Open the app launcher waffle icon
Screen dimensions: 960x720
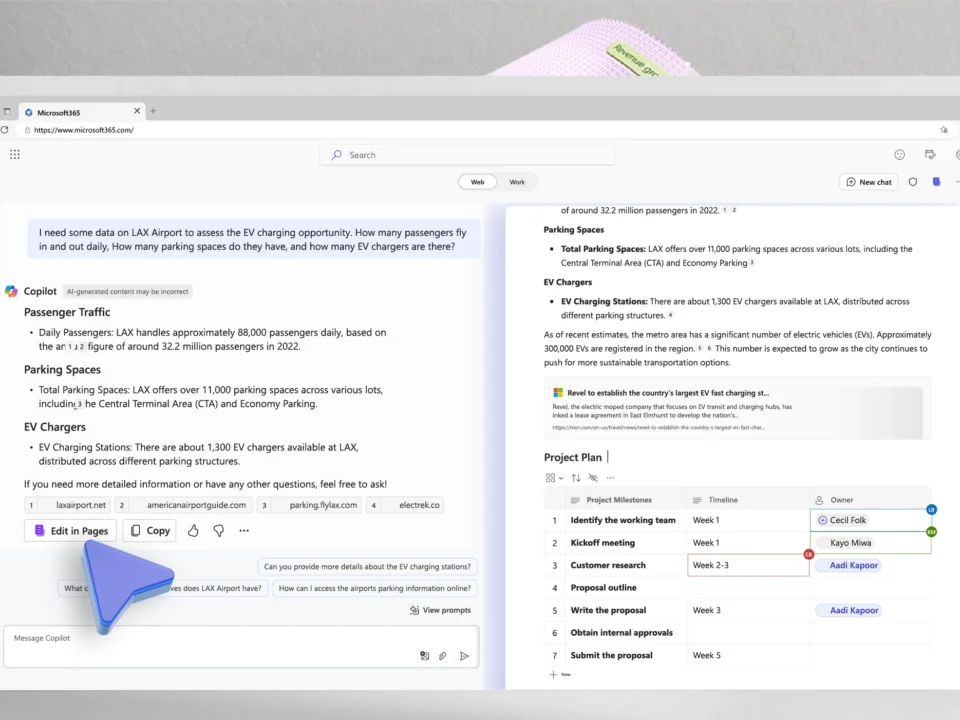tap(15, 155)
